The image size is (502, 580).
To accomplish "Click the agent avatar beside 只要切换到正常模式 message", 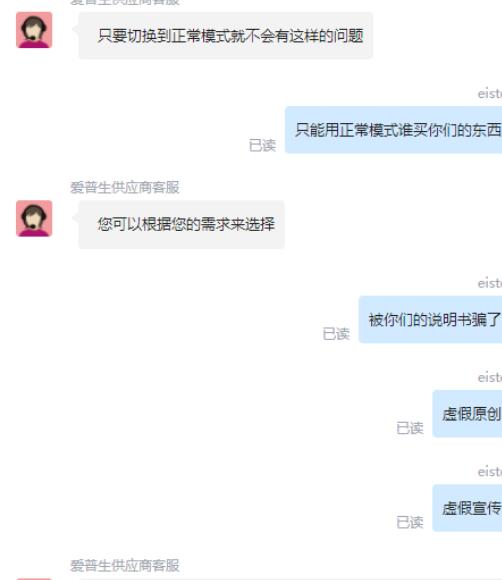I will point(34,30).
